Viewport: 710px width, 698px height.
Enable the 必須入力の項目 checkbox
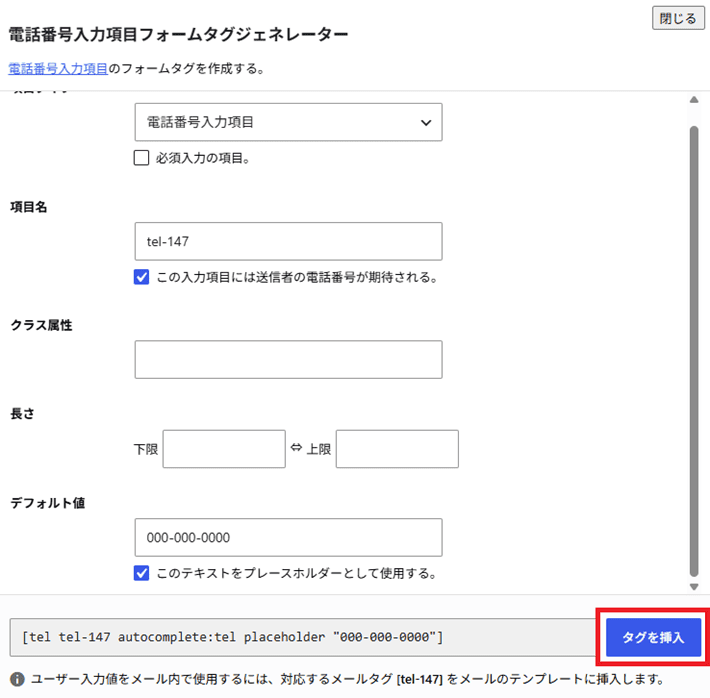click(141, 158)
